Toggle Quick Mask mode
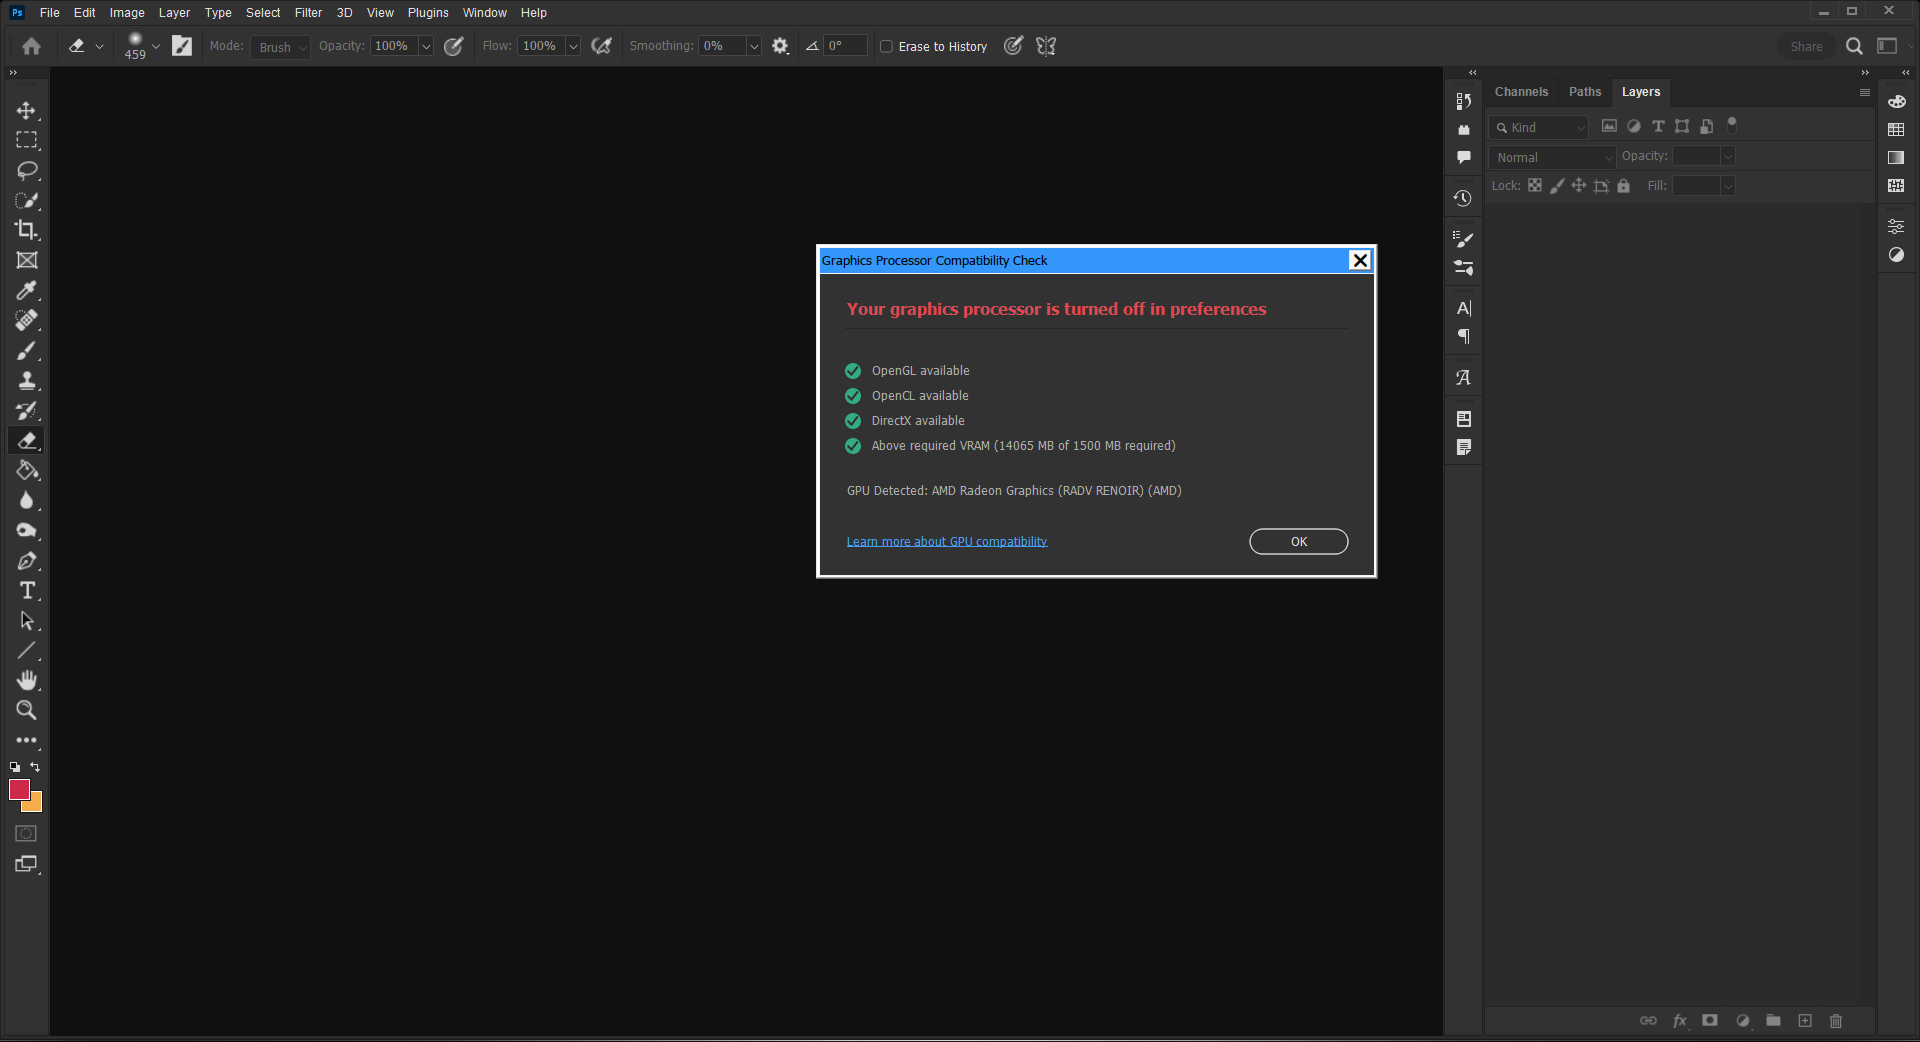The image size is (1920, 1042). coord(27,833)
